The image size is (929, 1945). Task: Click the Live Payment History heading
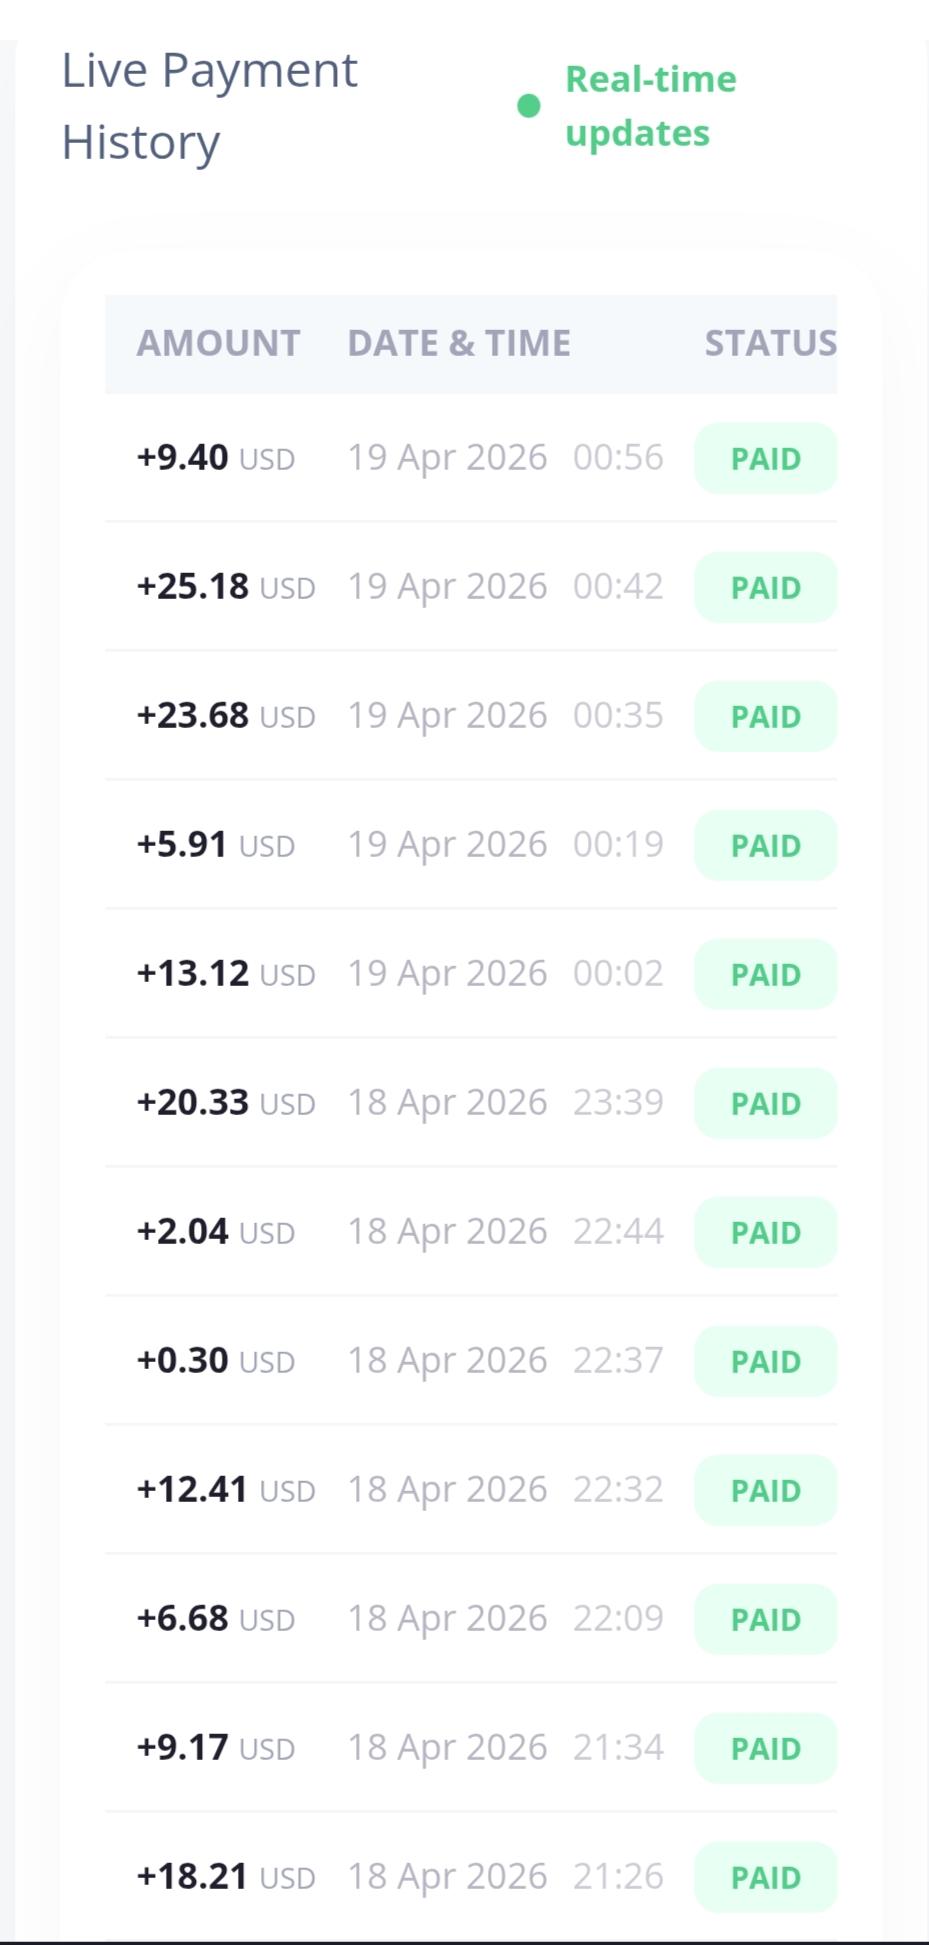click(210, 106)
